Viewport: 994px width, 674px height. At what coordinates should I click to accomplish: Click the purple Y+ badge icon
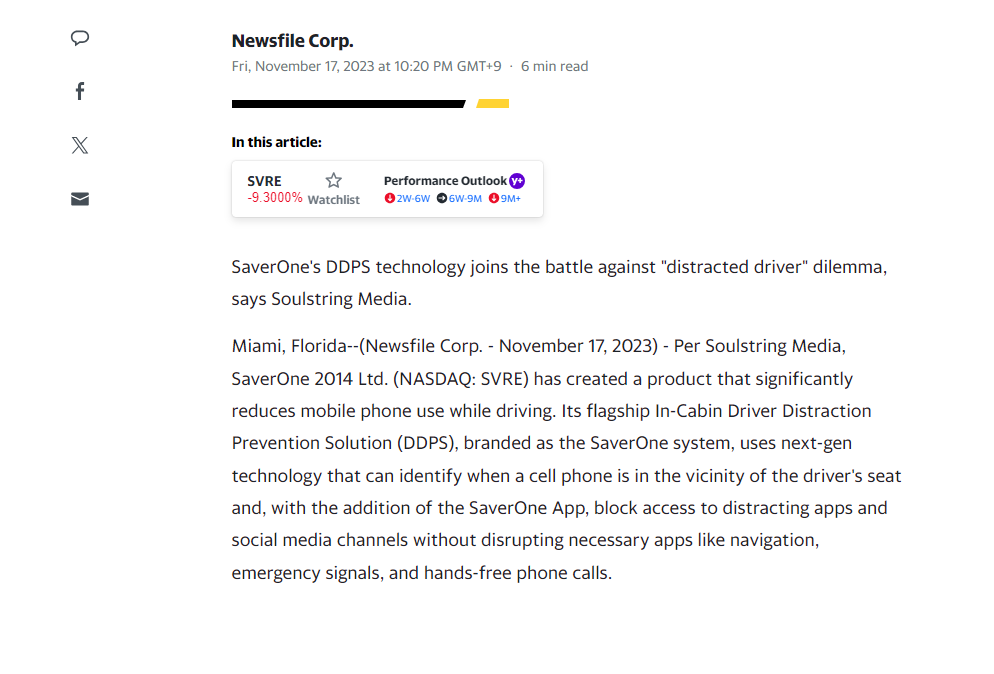click(x=517, y=181)
